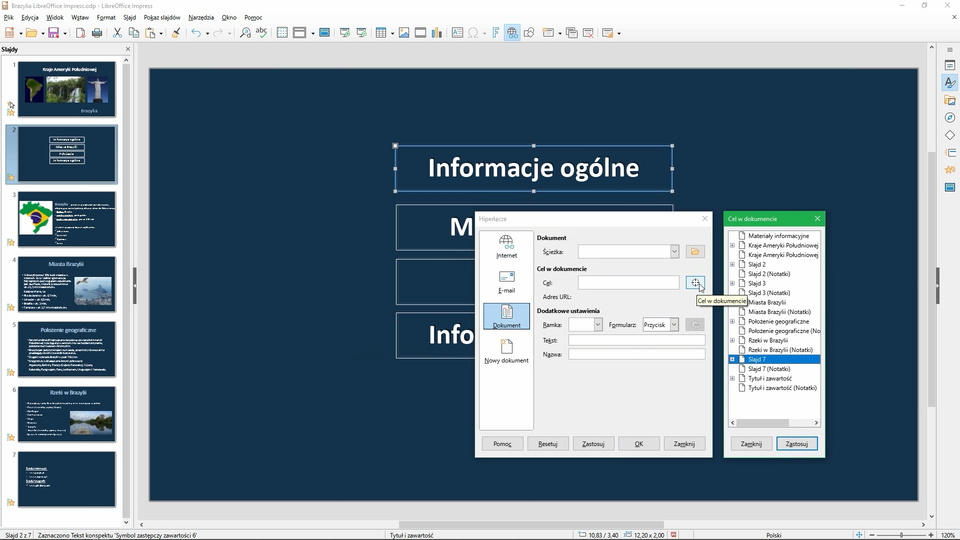Image resolution: width=960 pixels, height=540 pixels.
Task: Click the Print icon in the toolbar
Action: (97, 33)
